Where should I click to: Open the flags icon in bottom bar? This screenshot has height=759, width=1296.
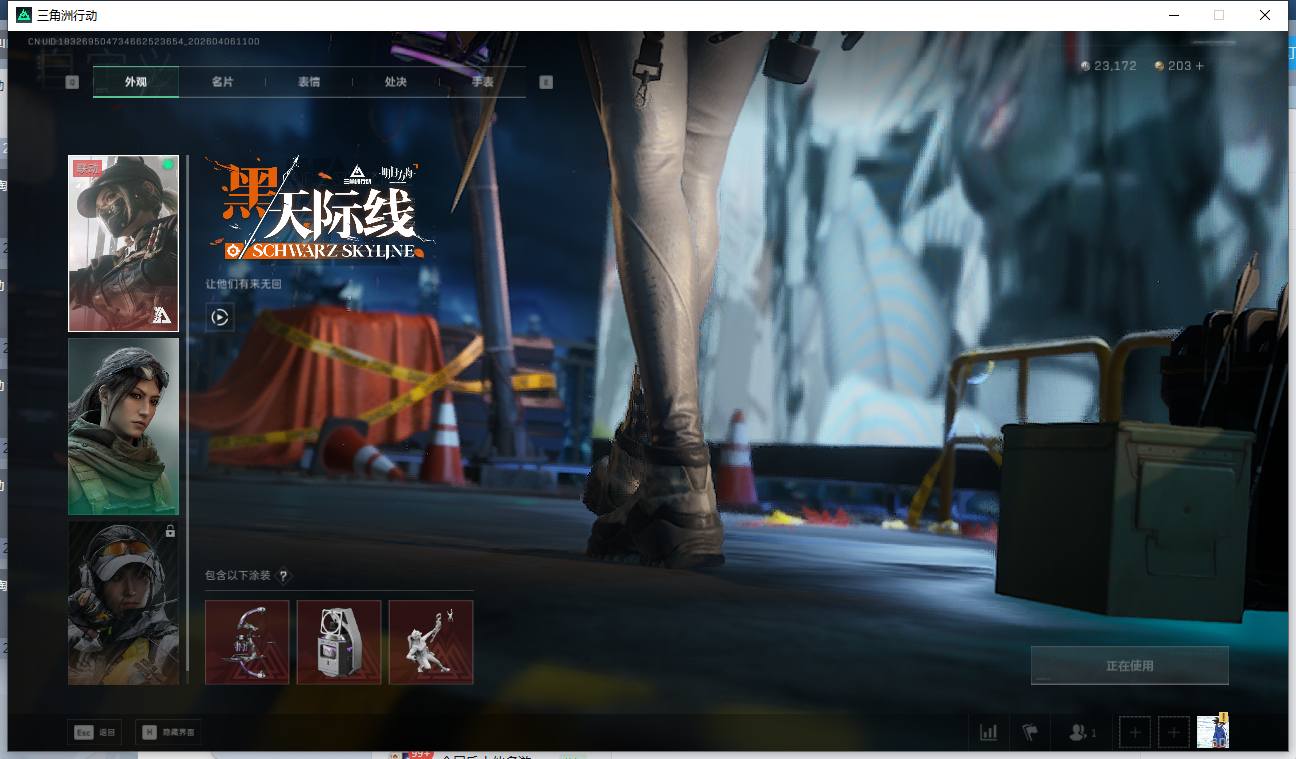[1030, 733]
